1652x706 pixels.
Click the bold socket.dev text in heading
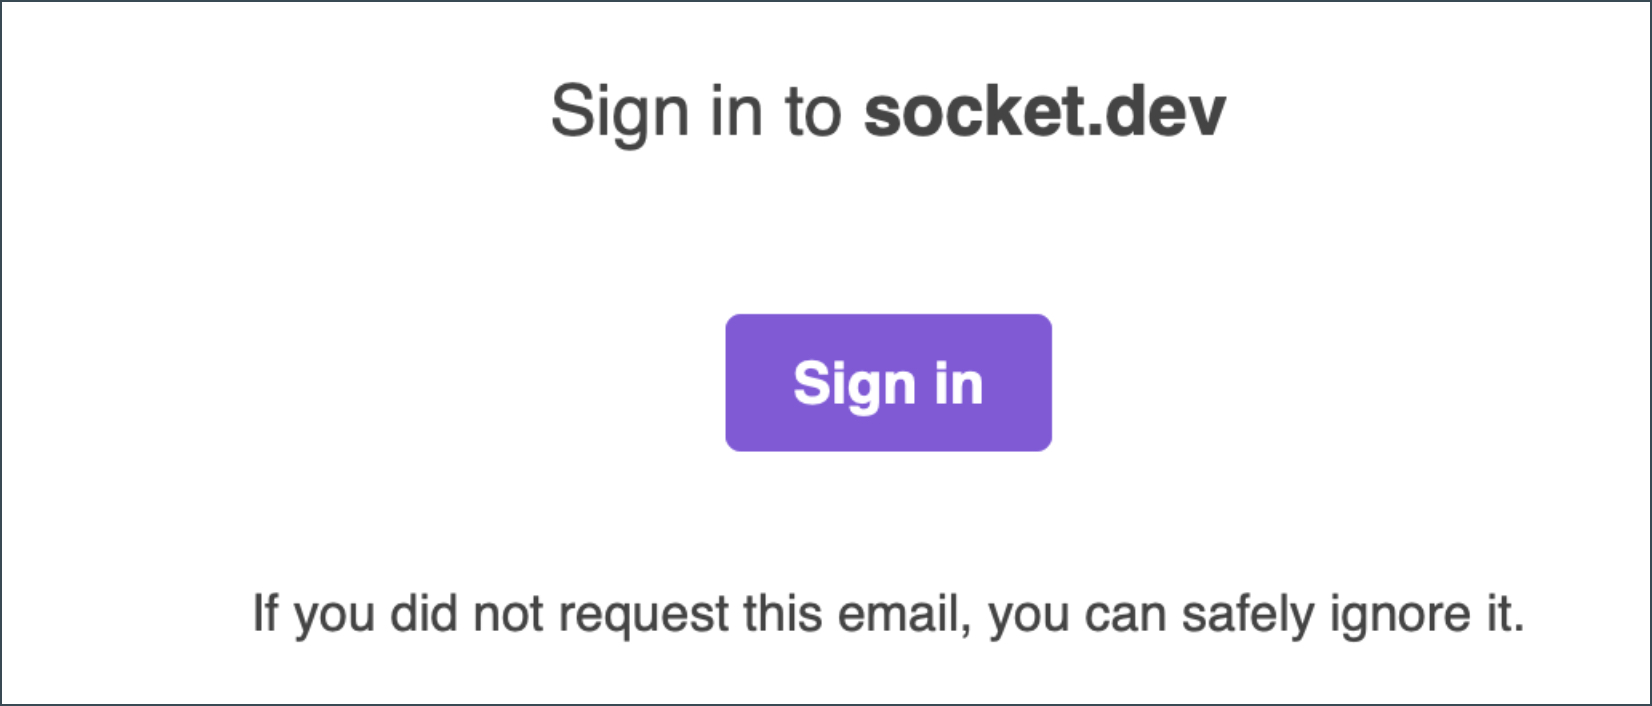pyautogui.click(x=1044, y=111)
